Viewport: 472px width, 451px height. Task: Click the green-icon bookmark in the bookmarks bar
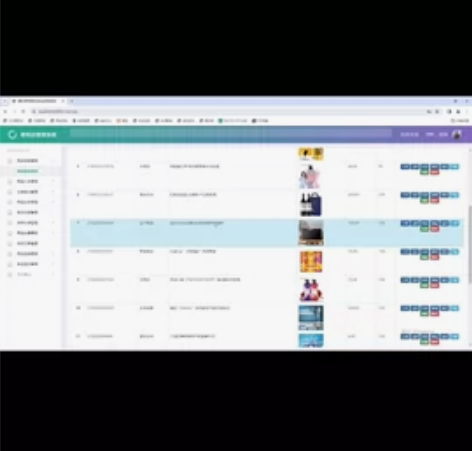[233, 121]
